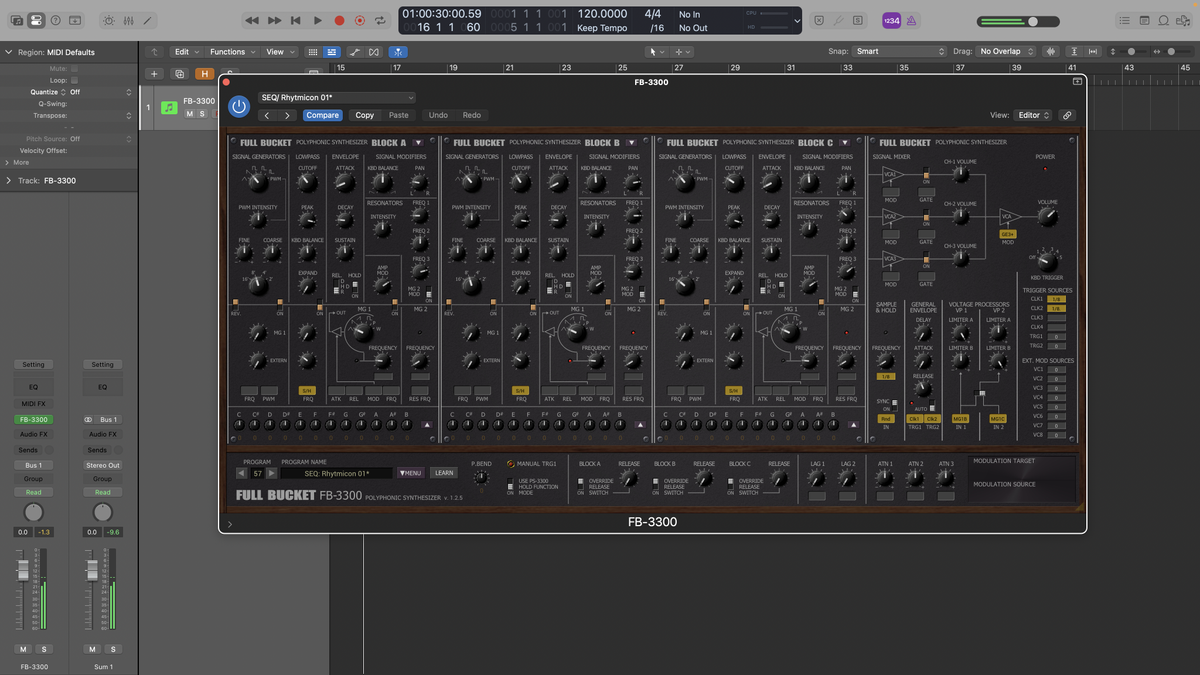The height and width of the screenshot is (675, 1200).
Task: Switch to grid view icon in toolbar
Action: pos(312,52)
